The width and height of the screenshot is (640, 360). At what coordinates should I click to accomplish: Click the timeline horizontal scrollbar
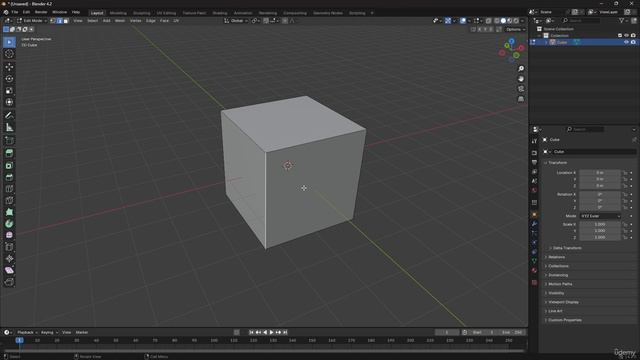[264, 351]
